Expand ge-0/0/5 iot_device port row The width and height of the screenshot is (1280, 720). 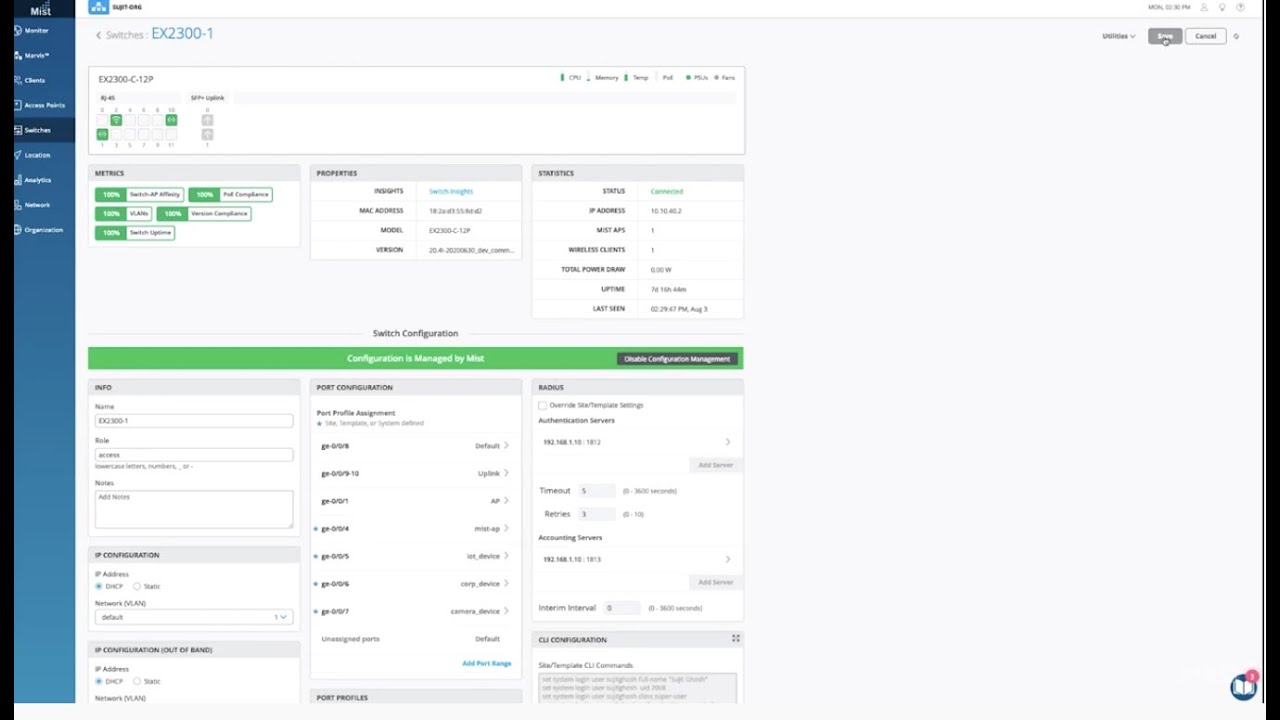point(415,556)
